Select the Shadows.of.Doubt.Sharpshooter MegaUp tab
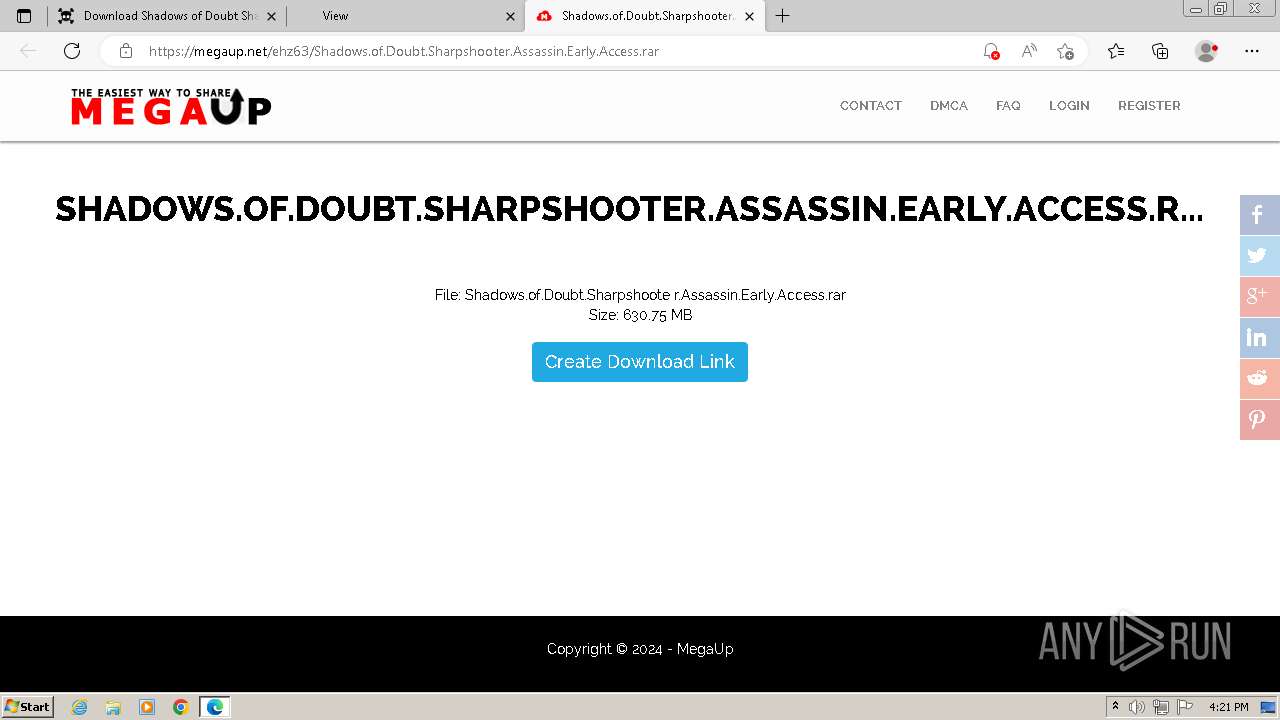The width and height of the screenshot is (1280, 720). [x=644, y=16]
